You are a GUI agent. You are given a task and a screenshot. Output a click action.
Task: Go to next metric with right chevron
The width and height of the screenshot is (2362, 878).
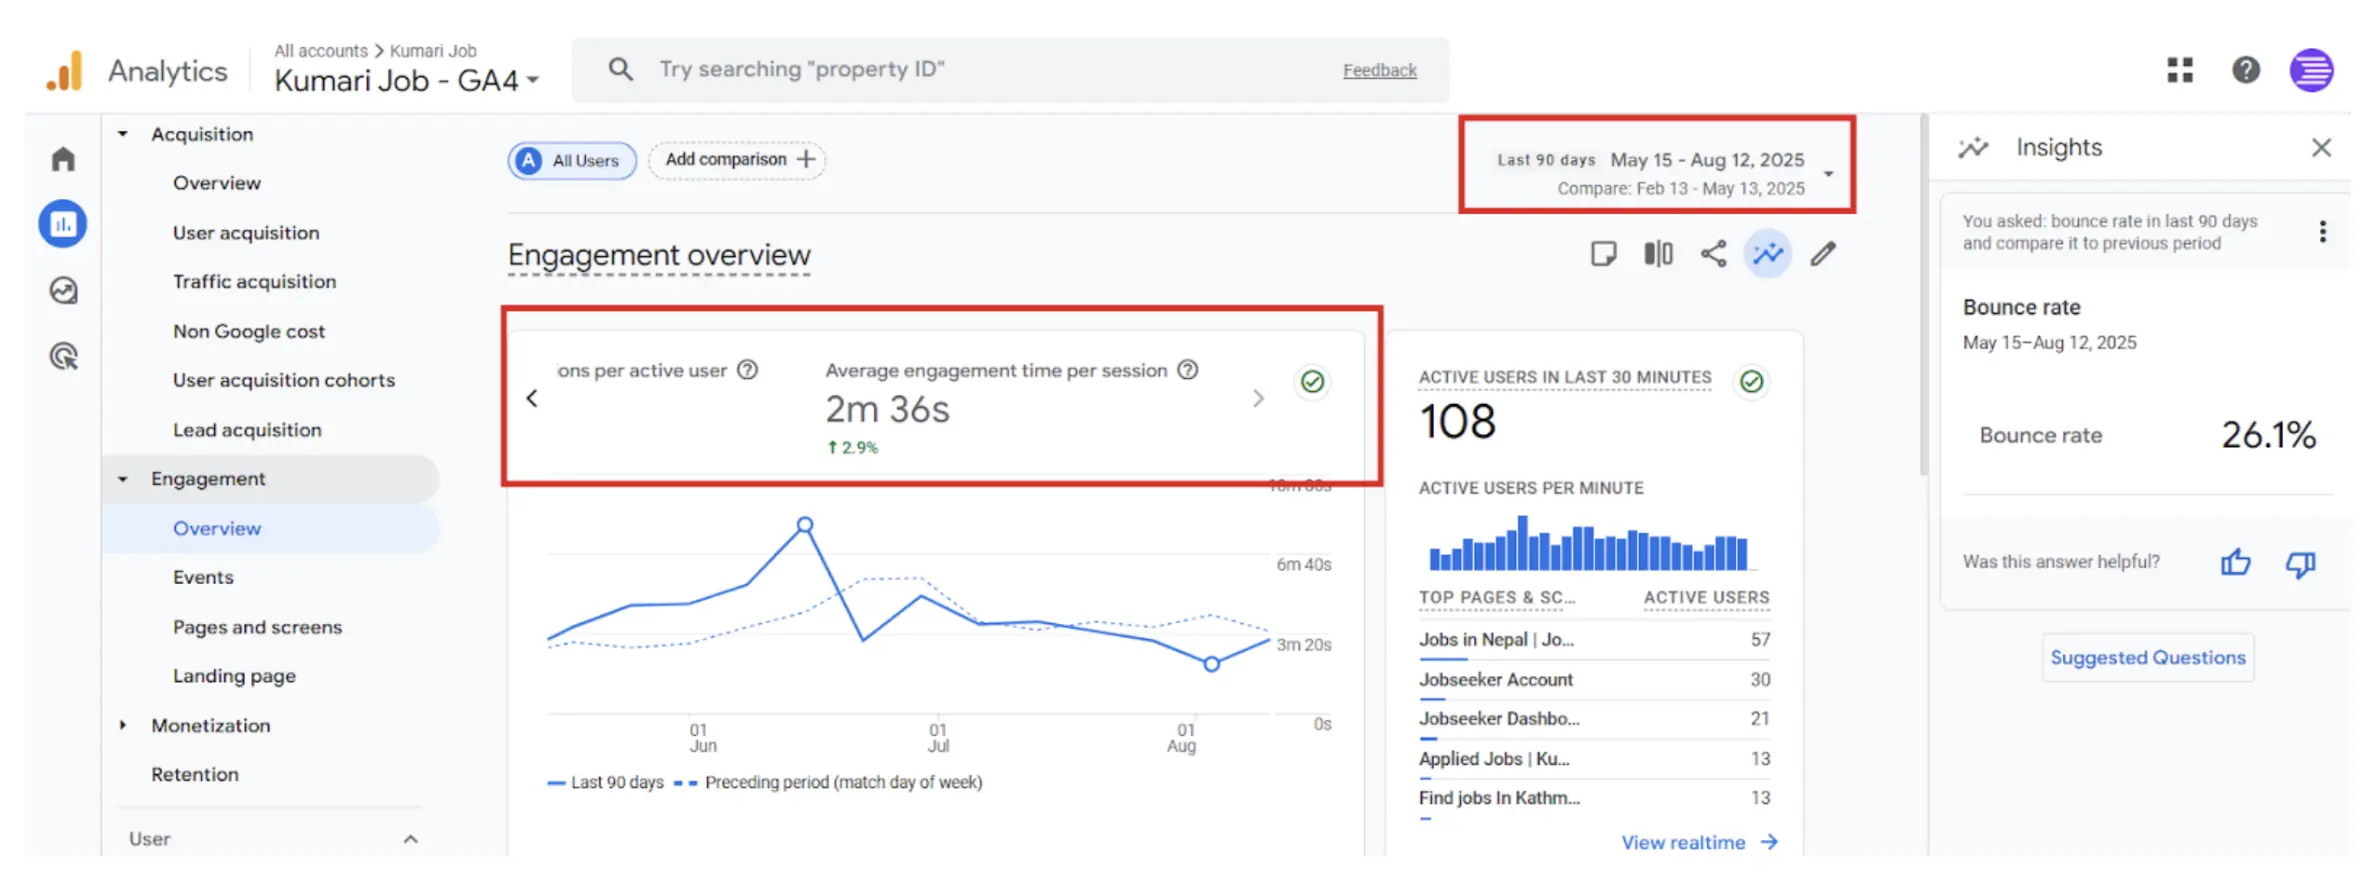pos(1258,398)
